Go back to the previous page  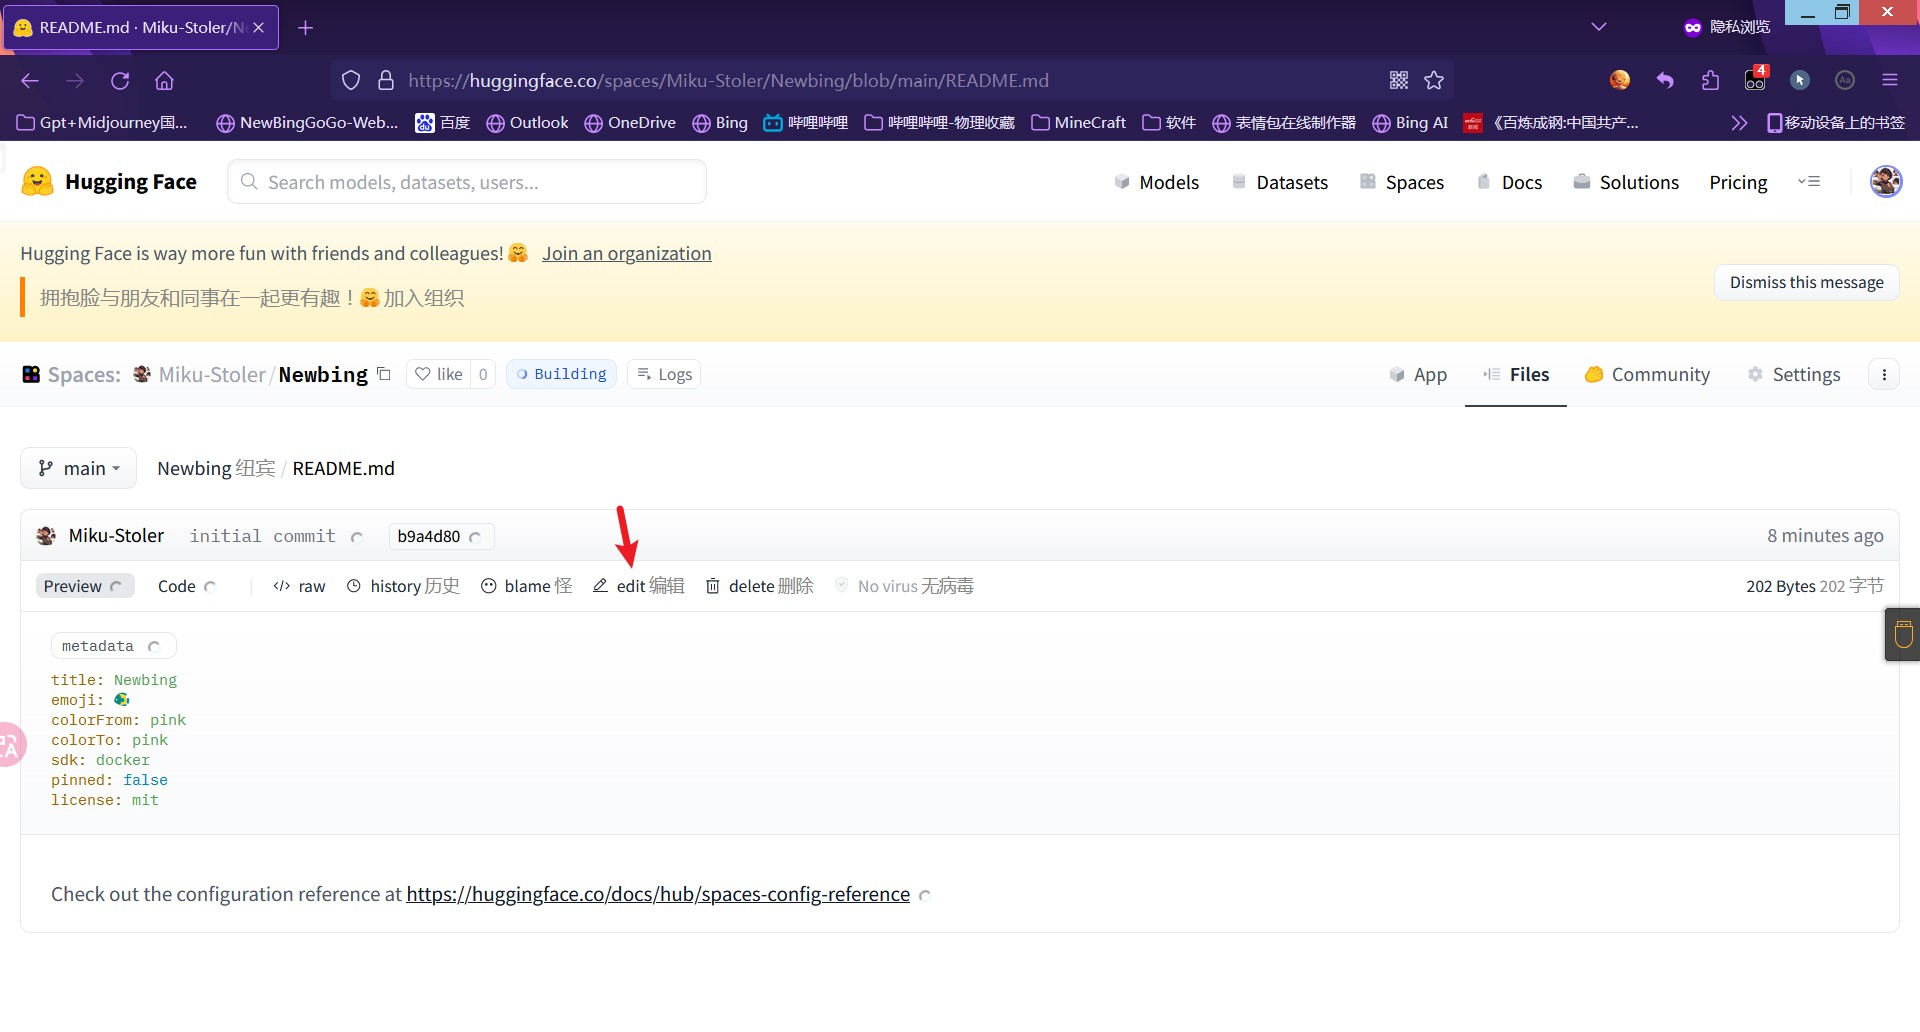click(x=30, y=81)
